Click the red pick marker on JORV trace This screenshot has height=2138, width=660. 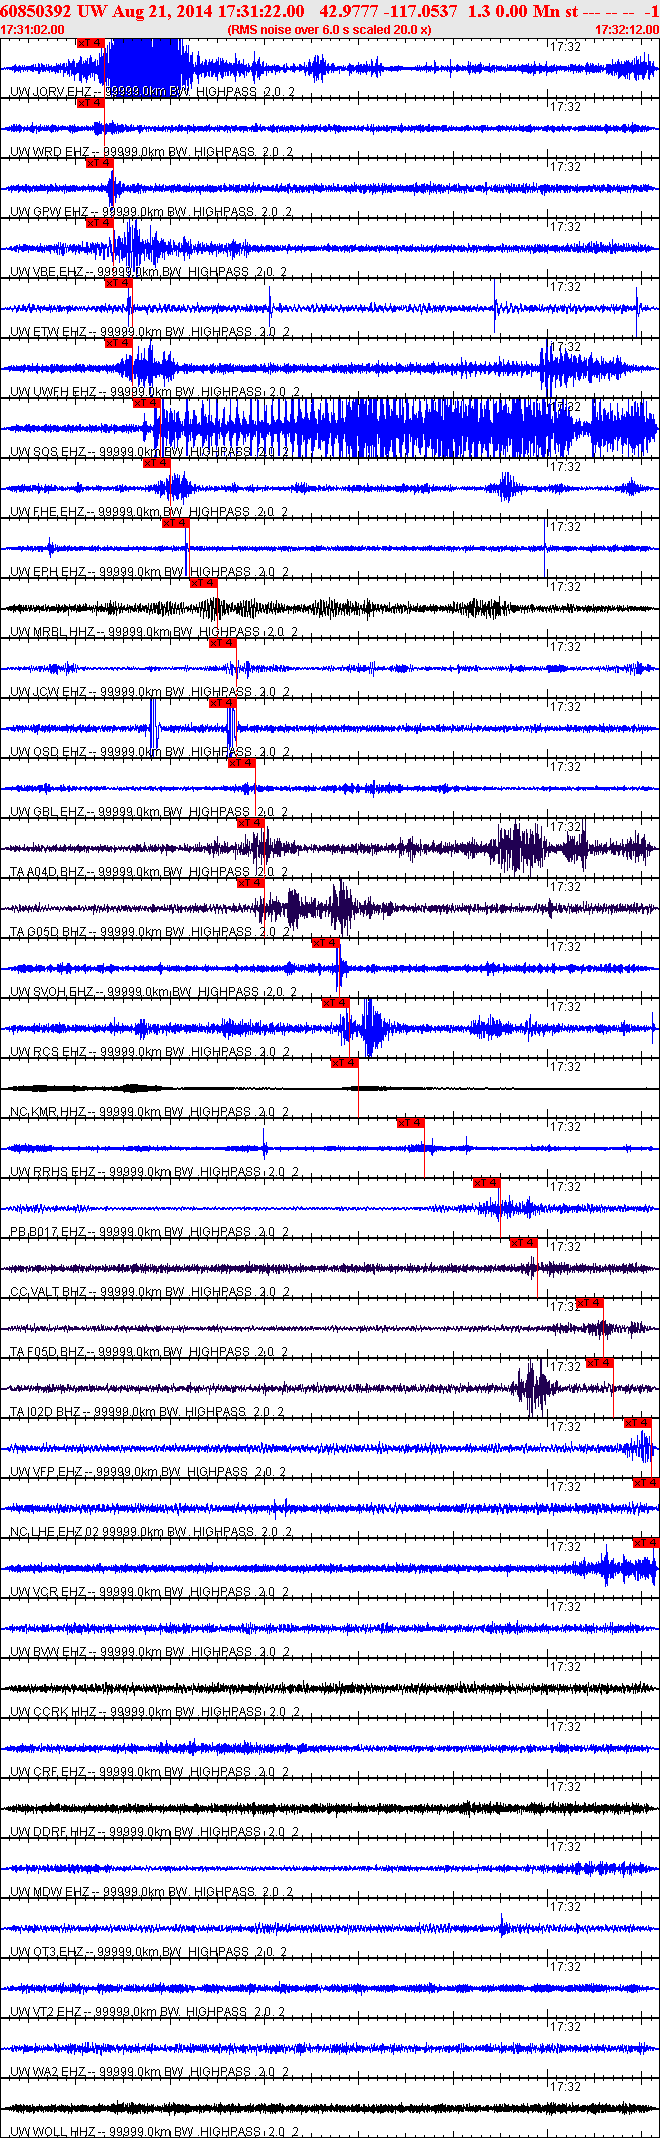click(90, 43)
